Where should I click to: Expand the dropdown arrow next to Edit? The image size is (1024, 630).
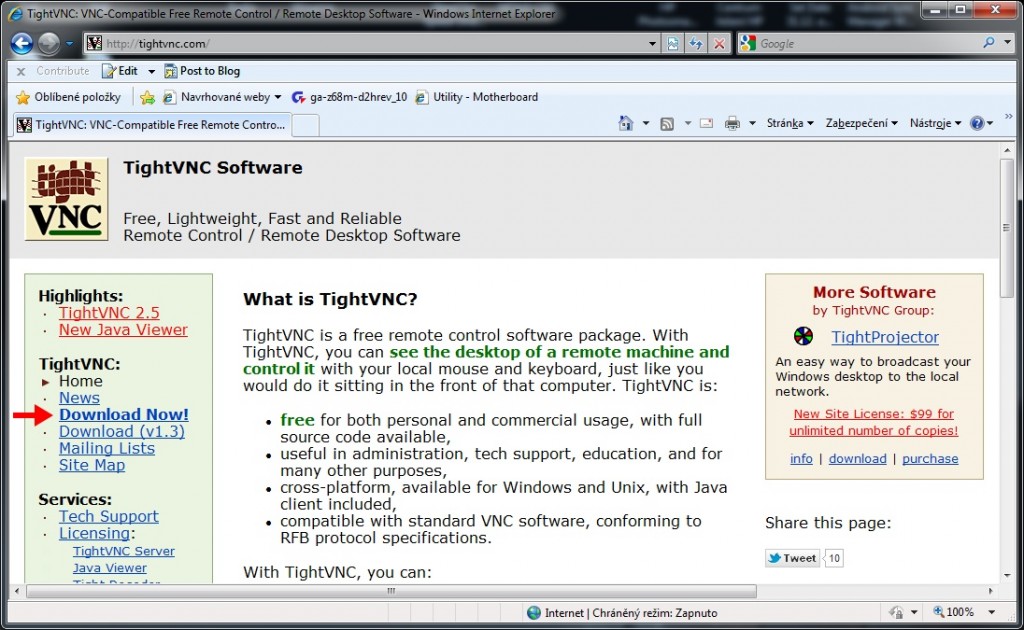(x=152, y=71)
